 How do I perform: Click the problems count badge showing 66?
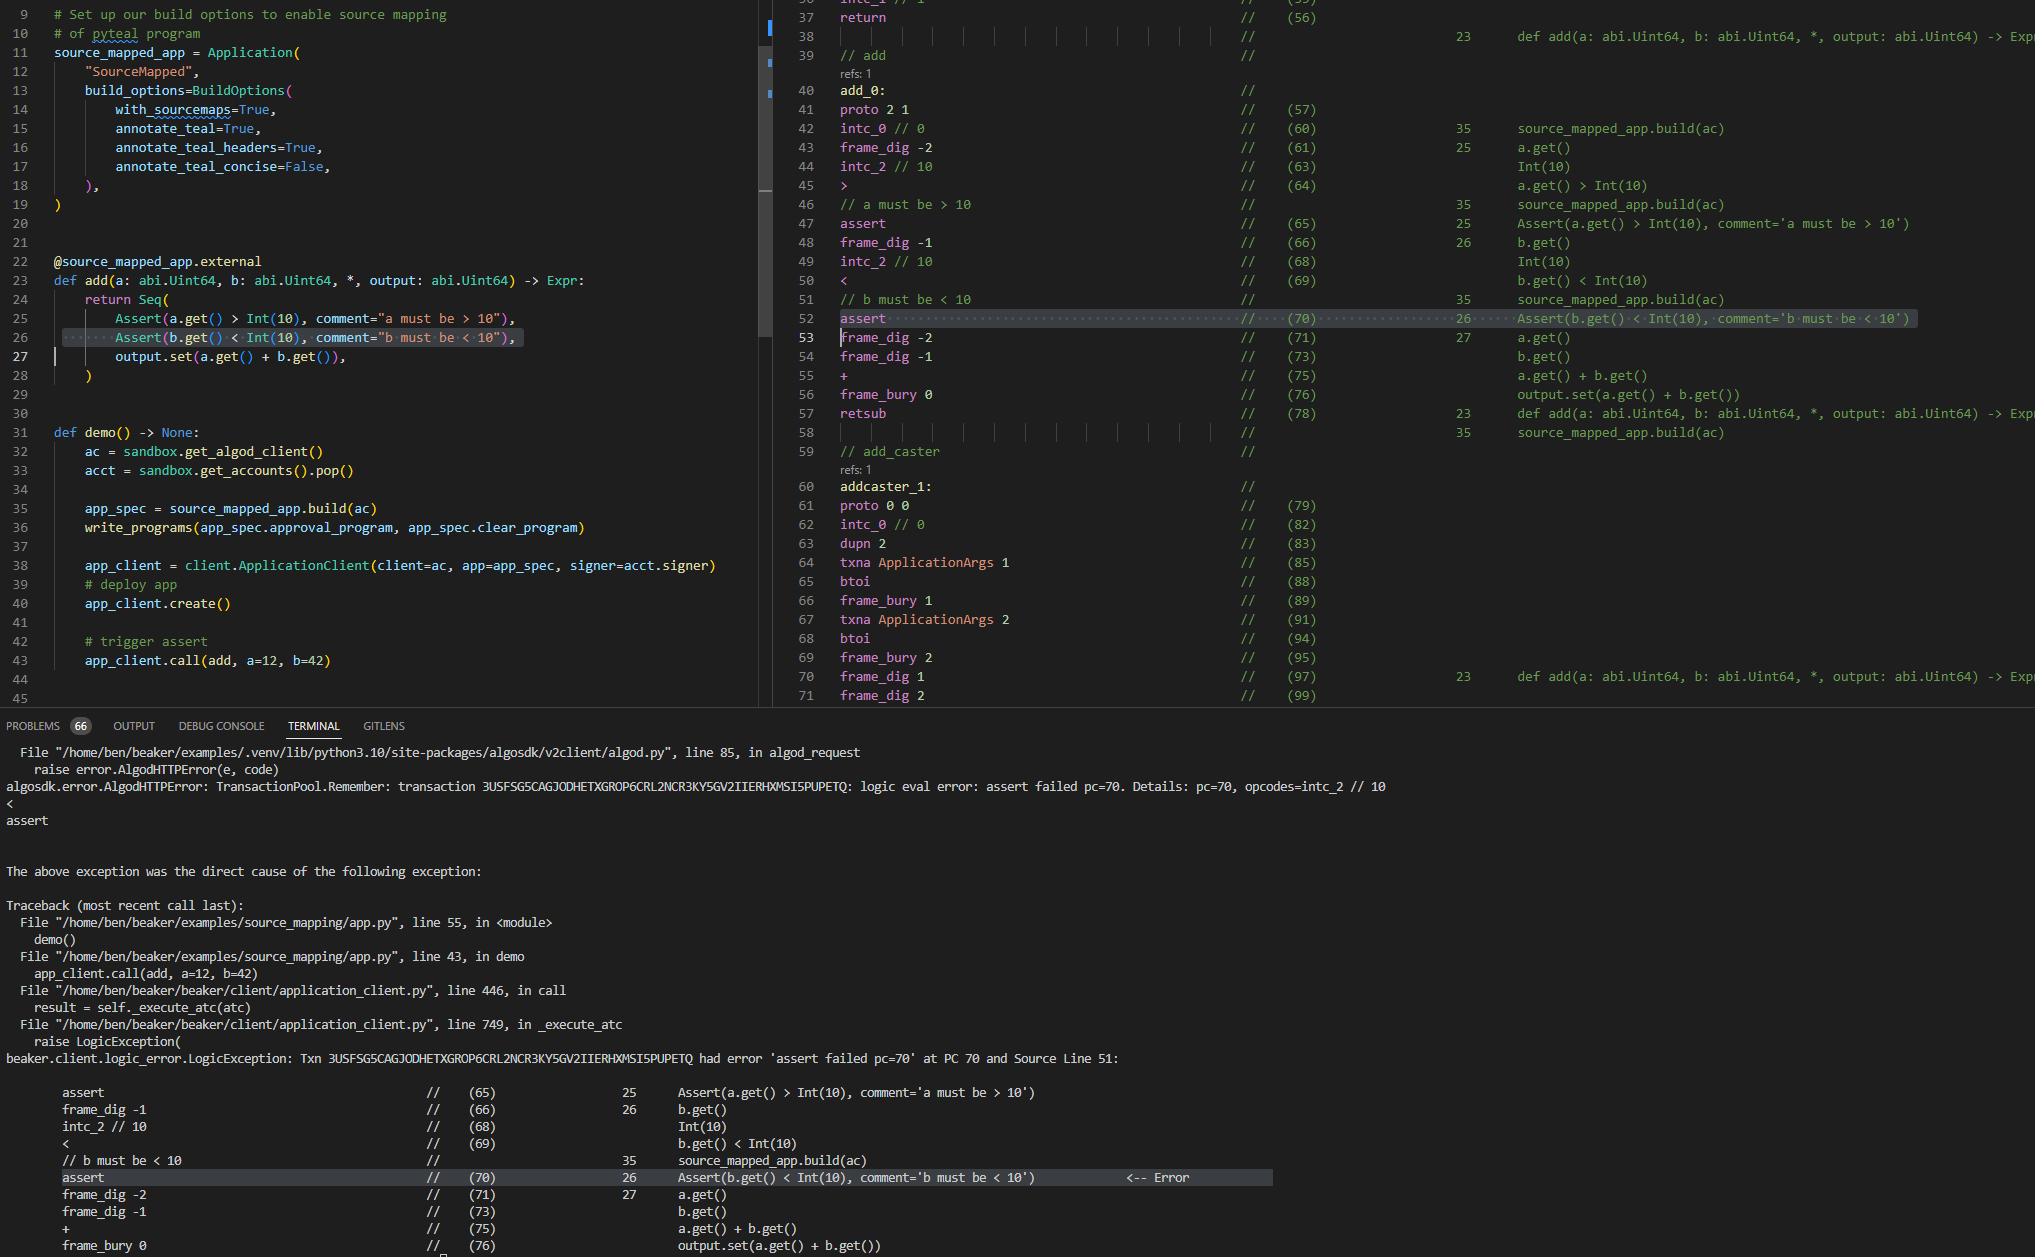coord(81,726)
